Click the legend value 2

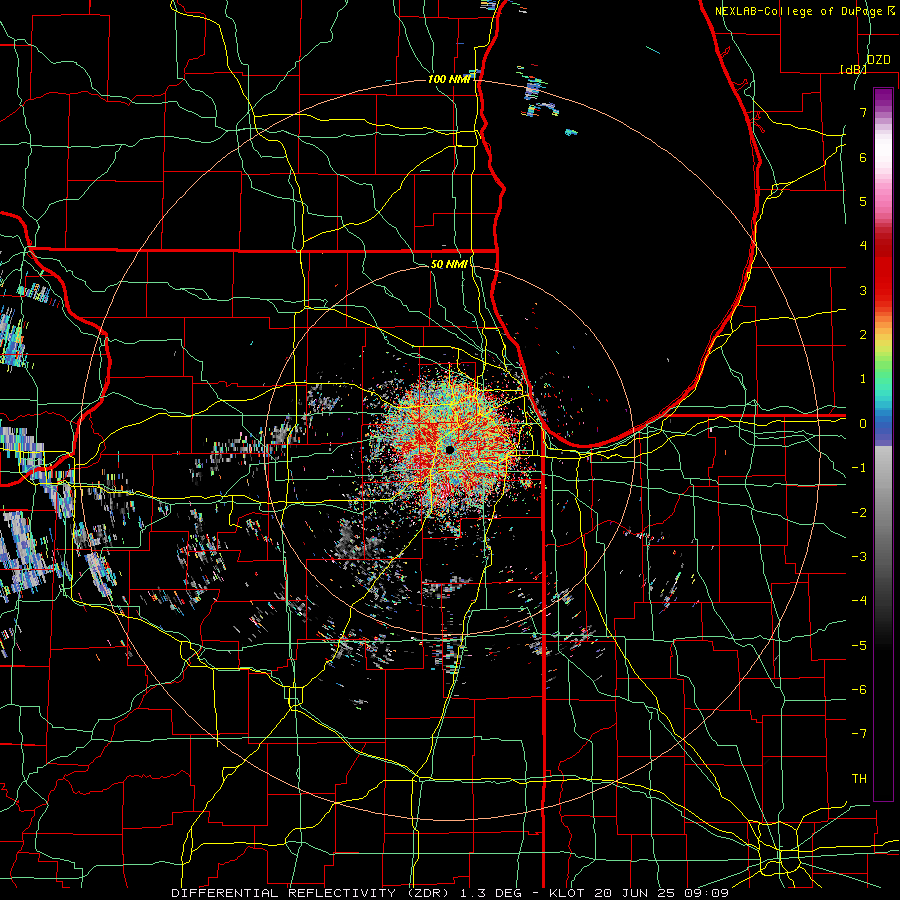(863, 335)
